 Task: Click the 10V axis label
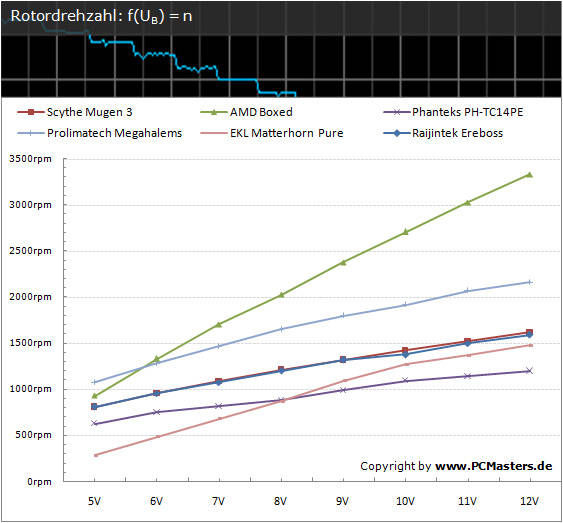coord(405,501)
